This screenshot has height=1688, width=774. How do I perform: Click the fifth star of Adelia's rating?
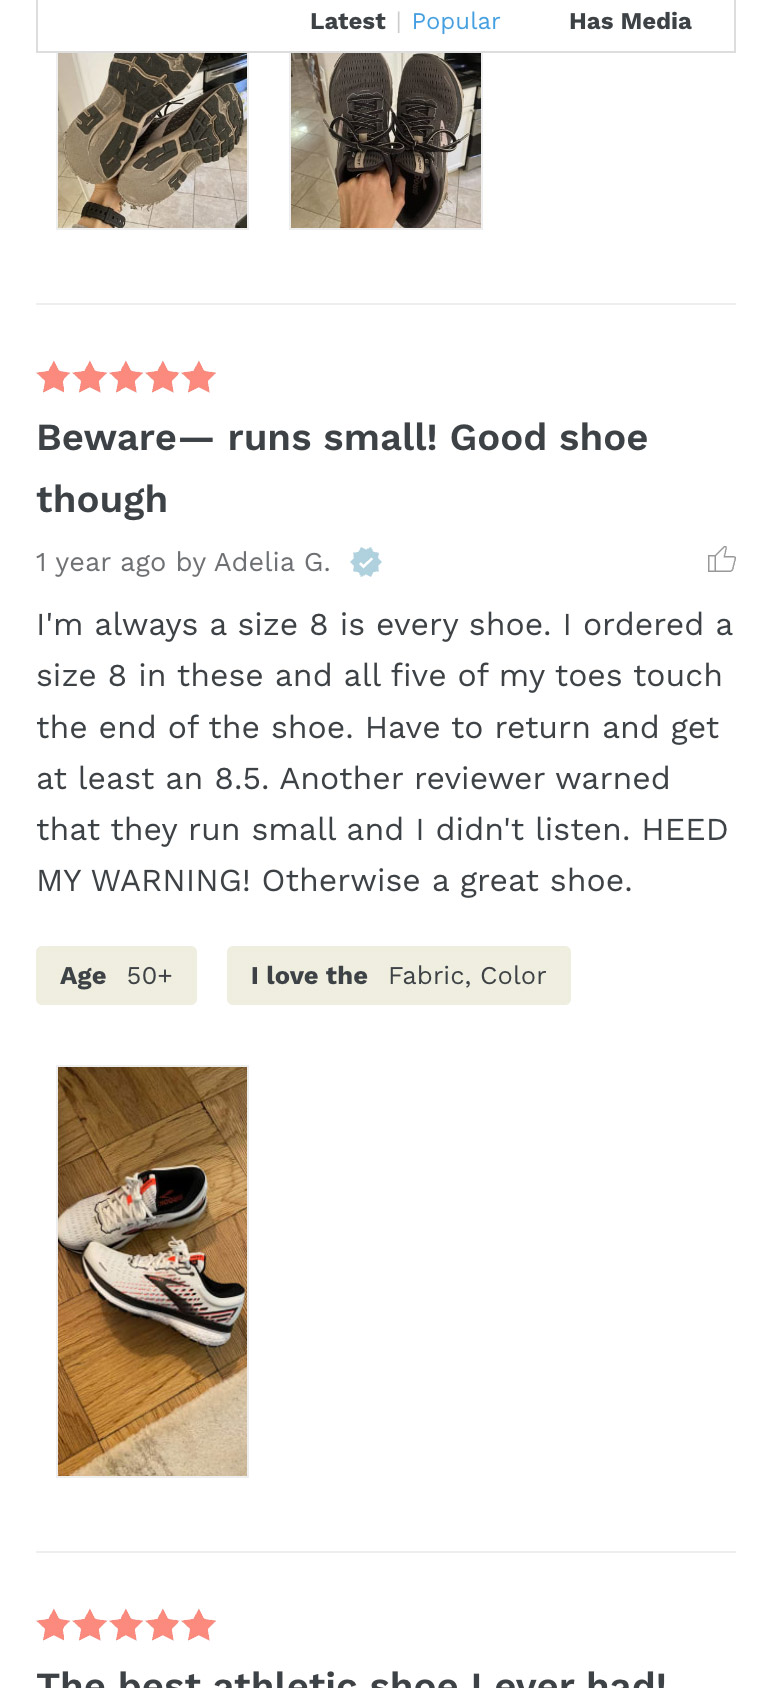(199, 378)
